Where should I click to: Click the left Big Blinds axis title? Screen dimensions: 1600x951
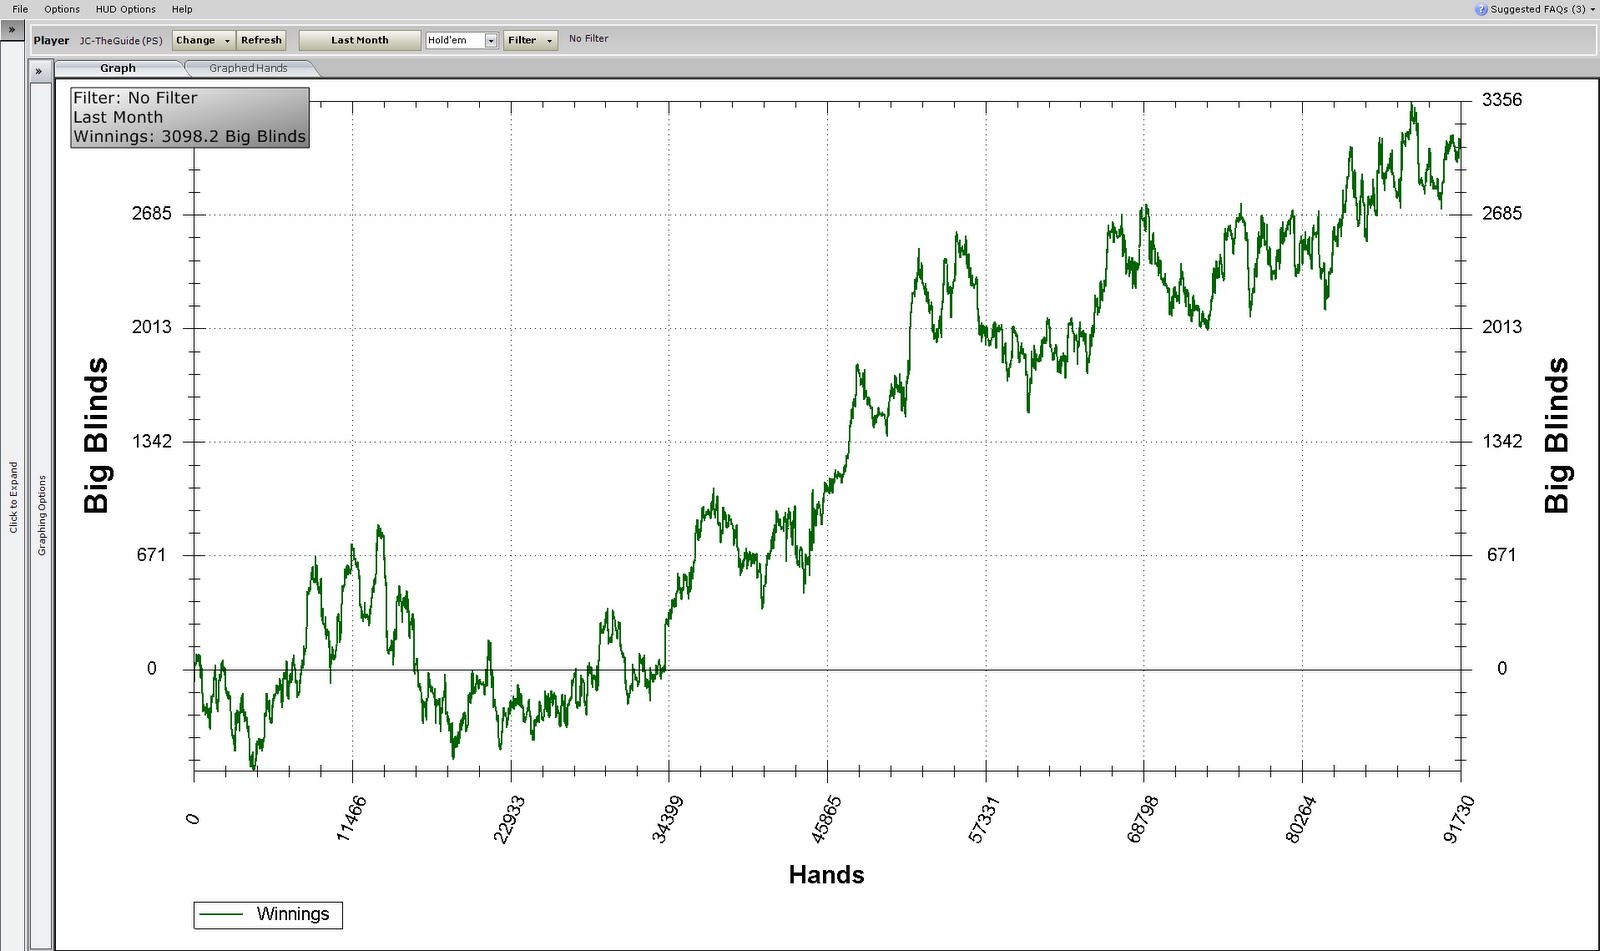click(96, 436)
